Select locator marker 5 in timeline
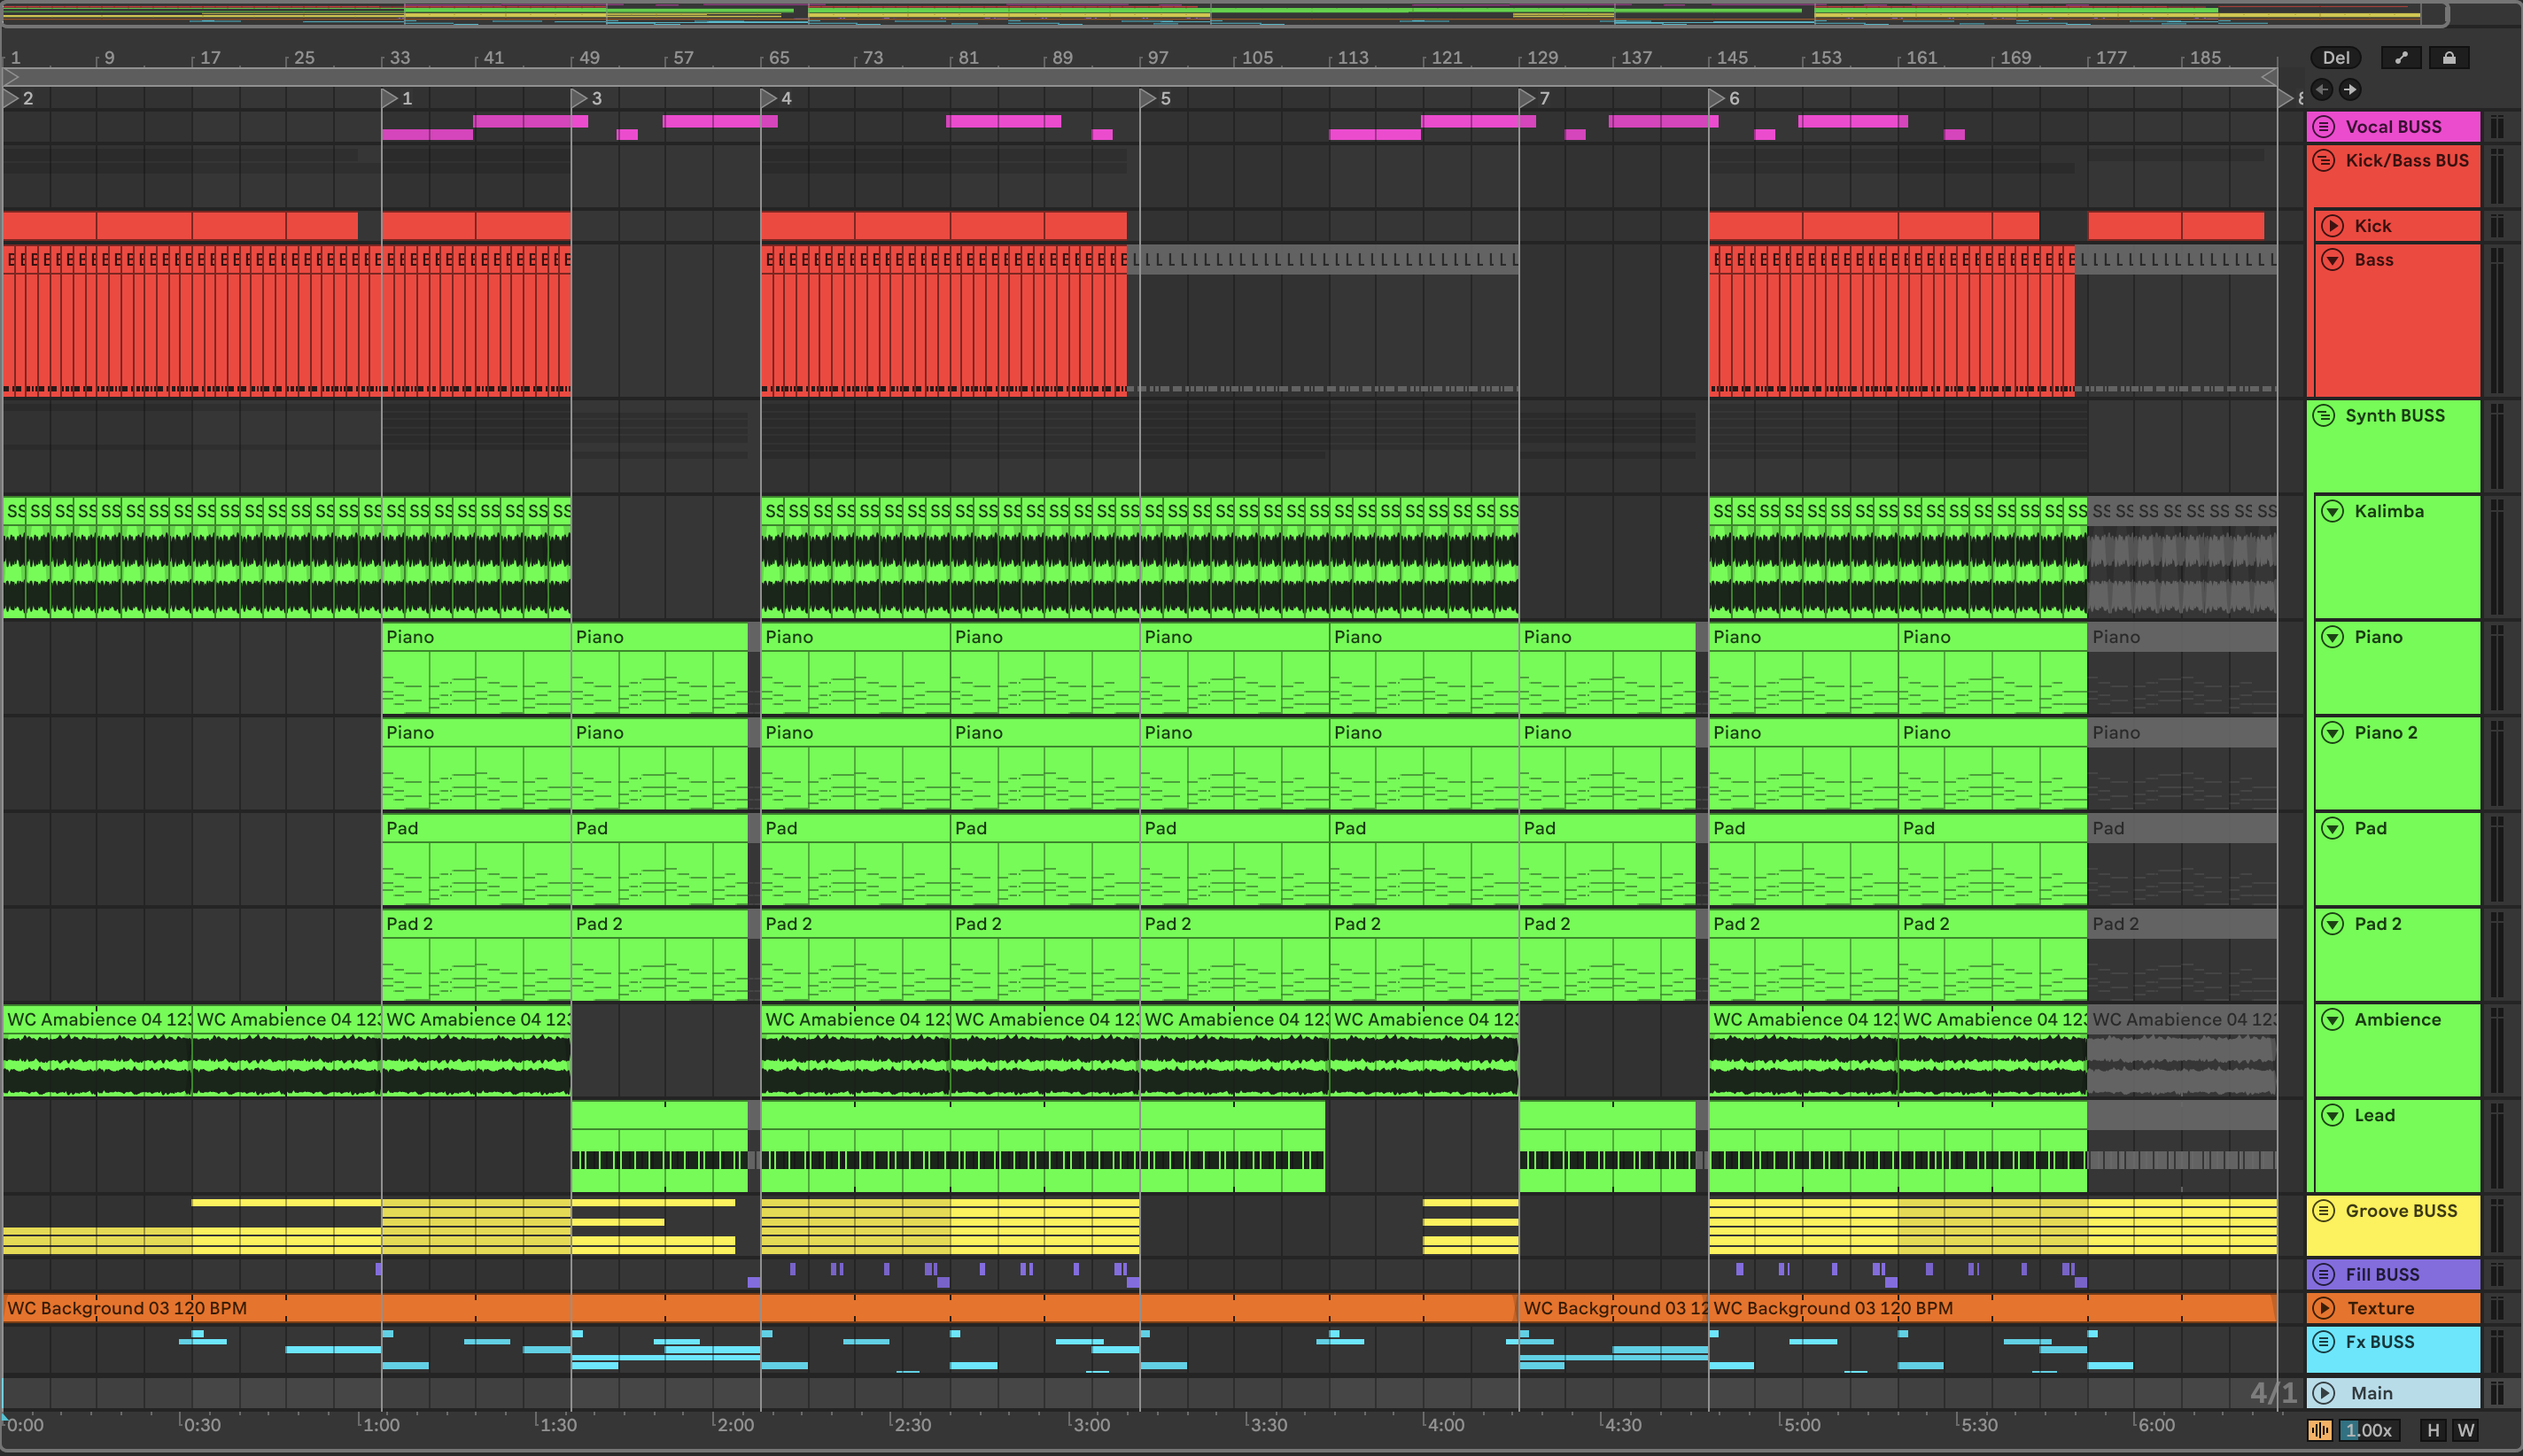 click(x=1150, y=98)
